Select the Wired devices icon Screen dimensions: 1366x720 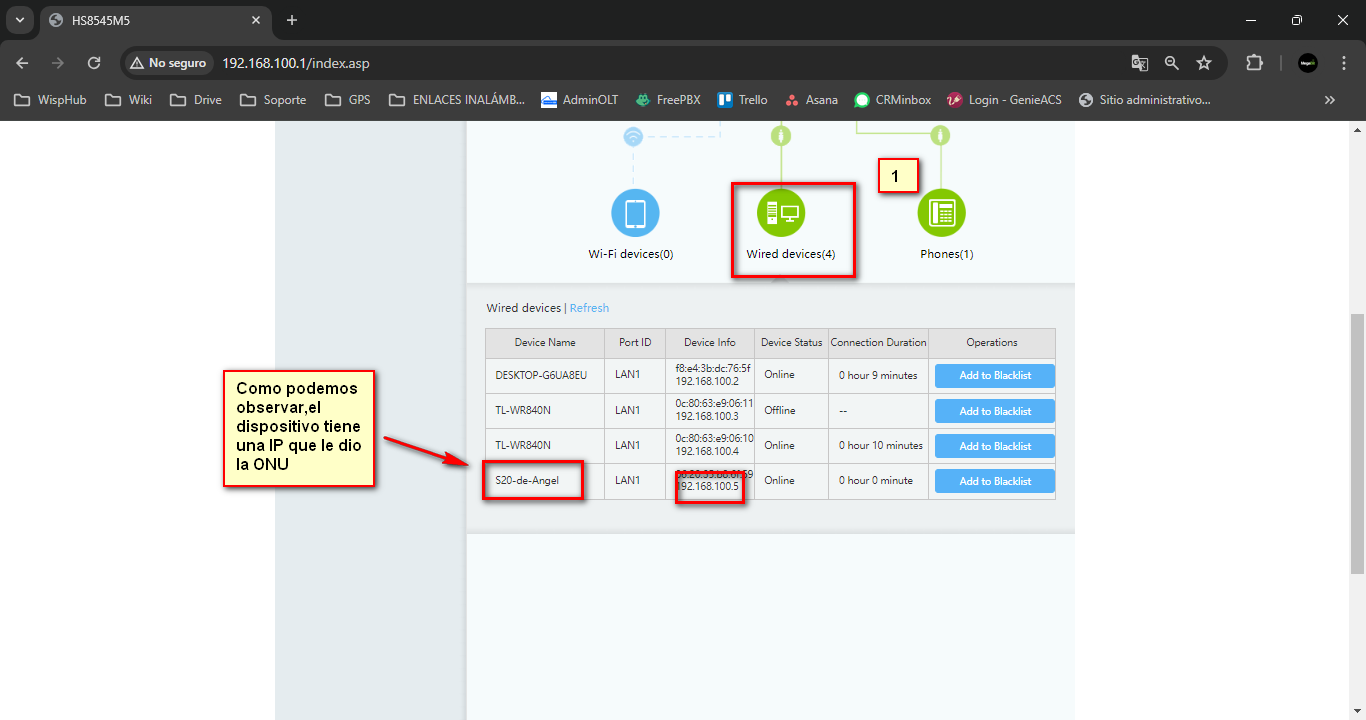pos(781,213)
